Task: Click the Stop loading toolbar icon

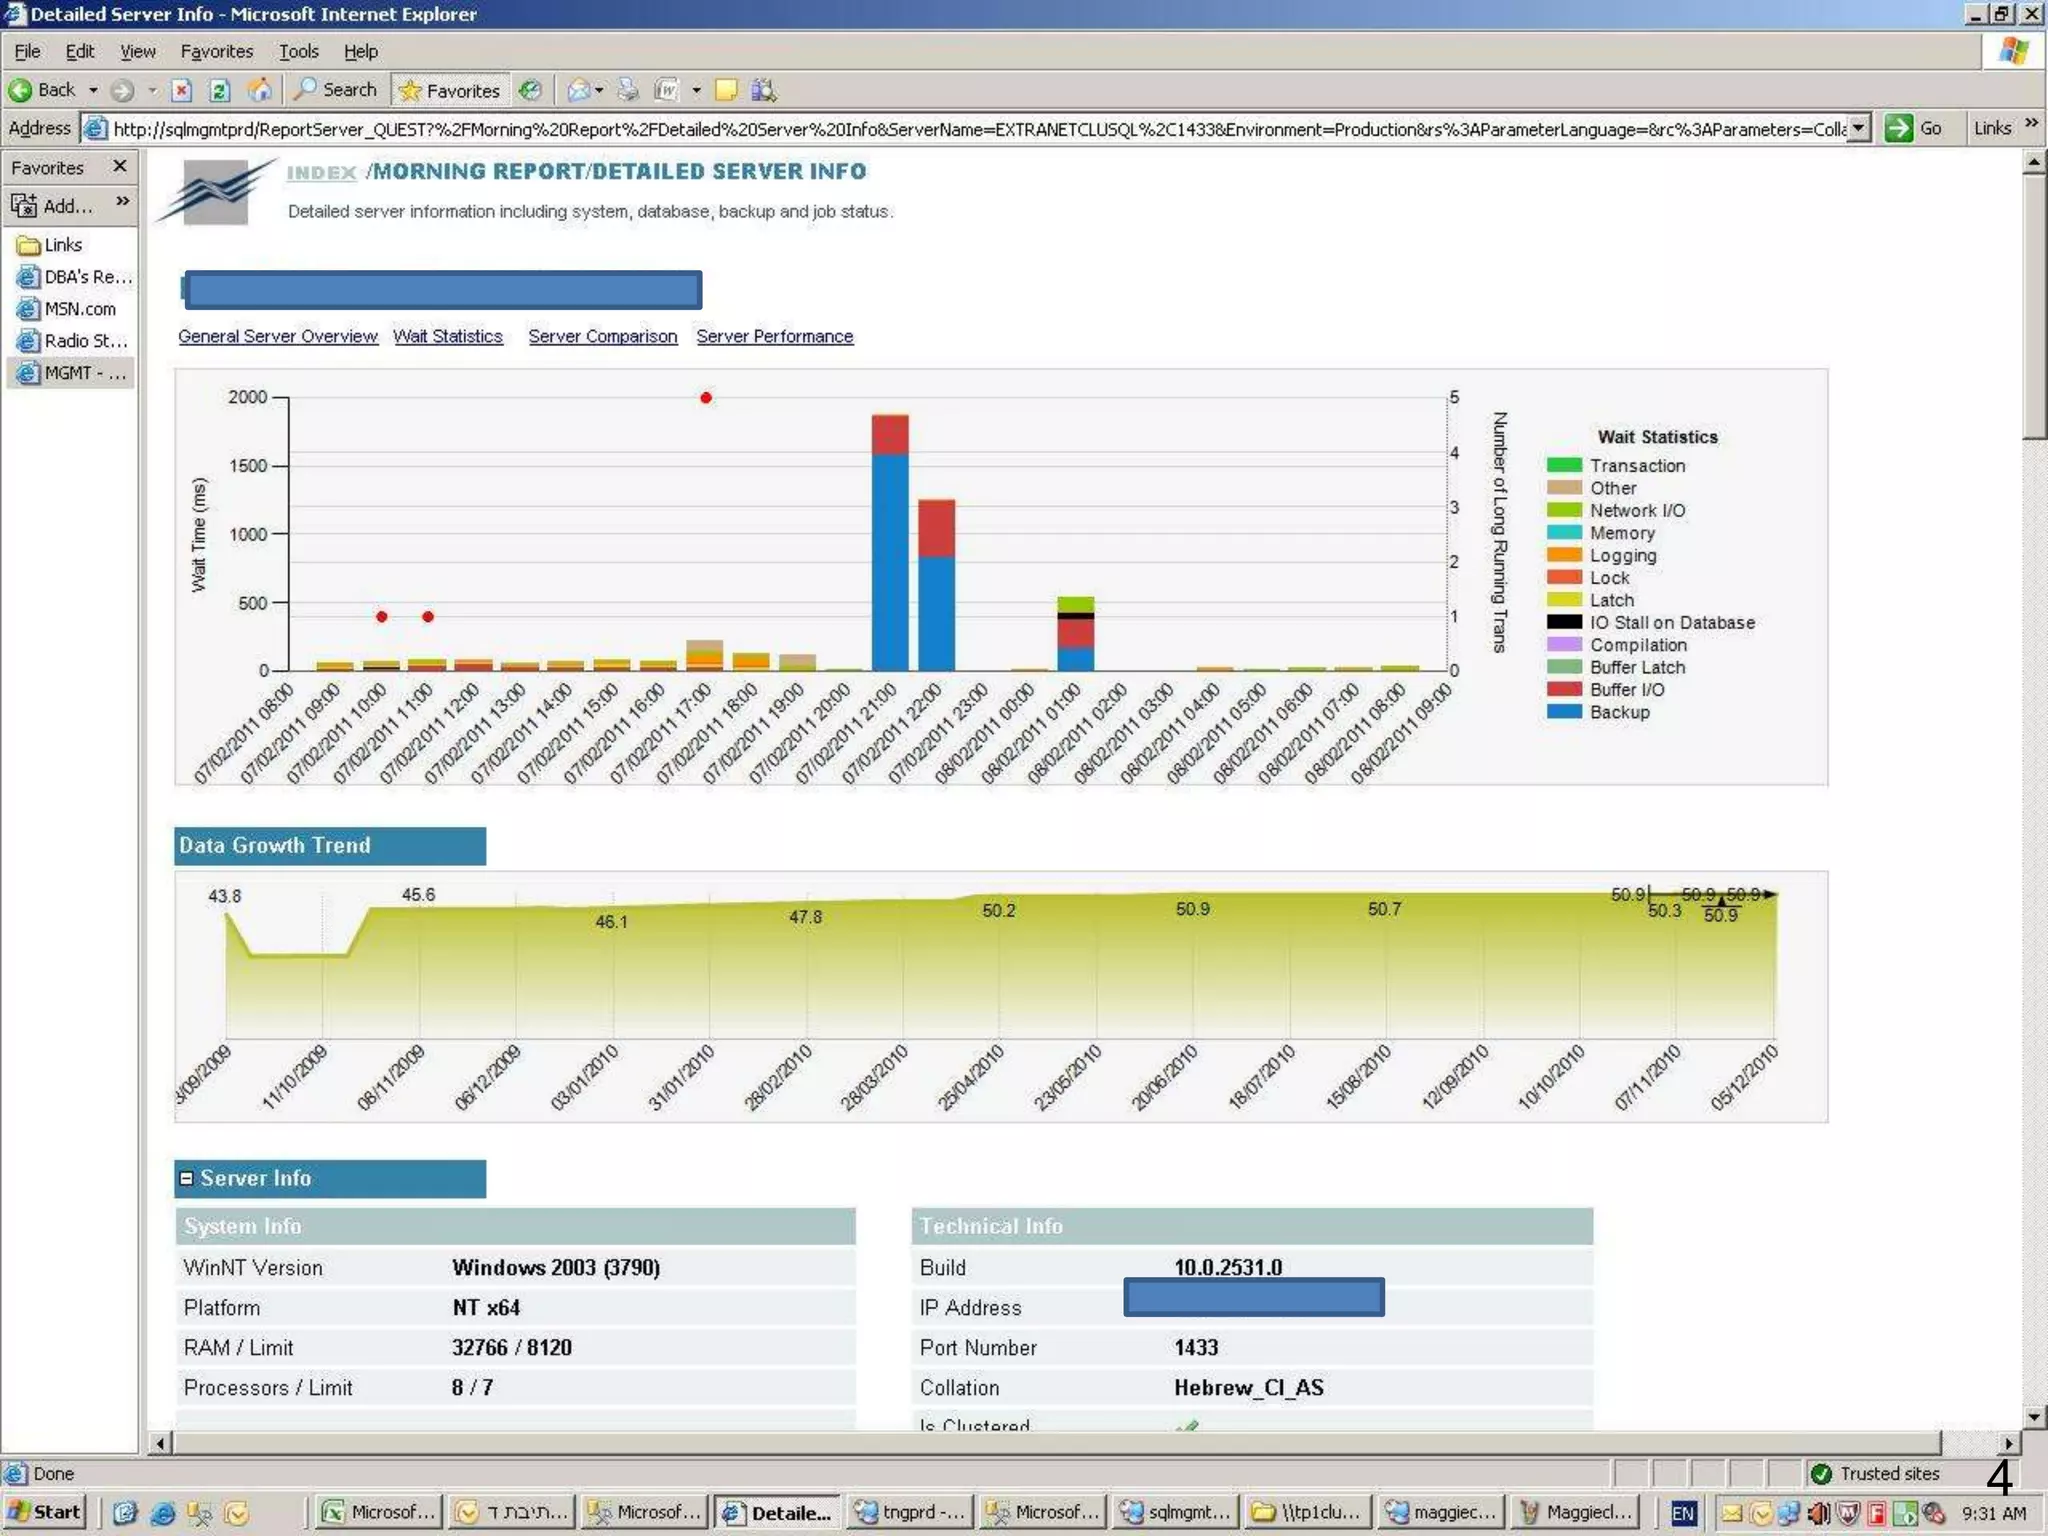Action: (181, 91)
